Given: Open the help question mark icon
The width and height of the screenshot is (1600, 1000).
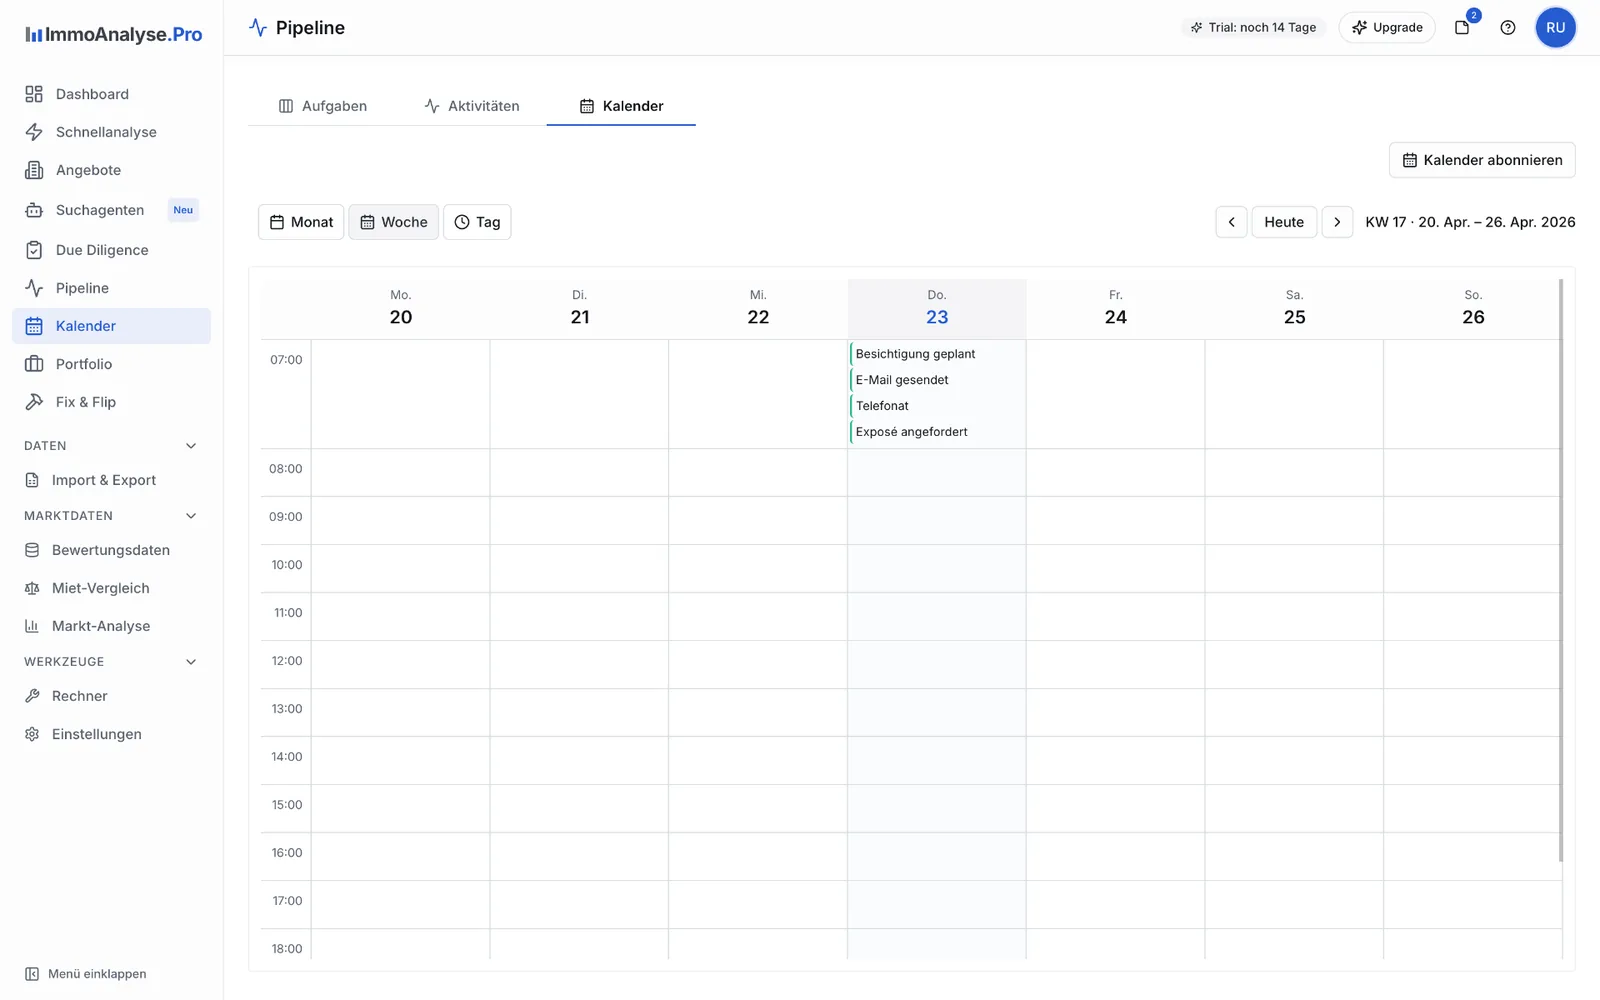Looking at the screenshot, I should 1508,27.
